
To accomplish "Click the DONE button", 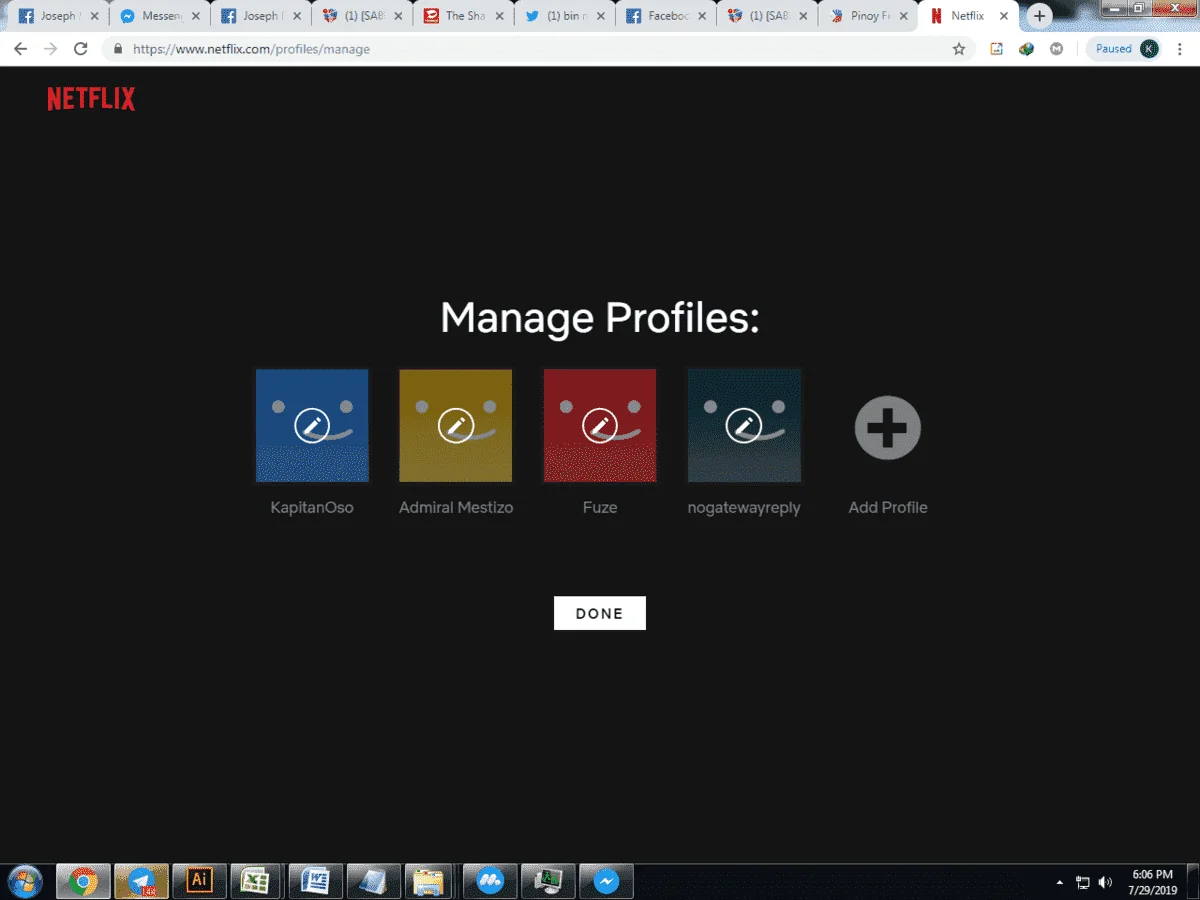I will click(x=600, y=613).
